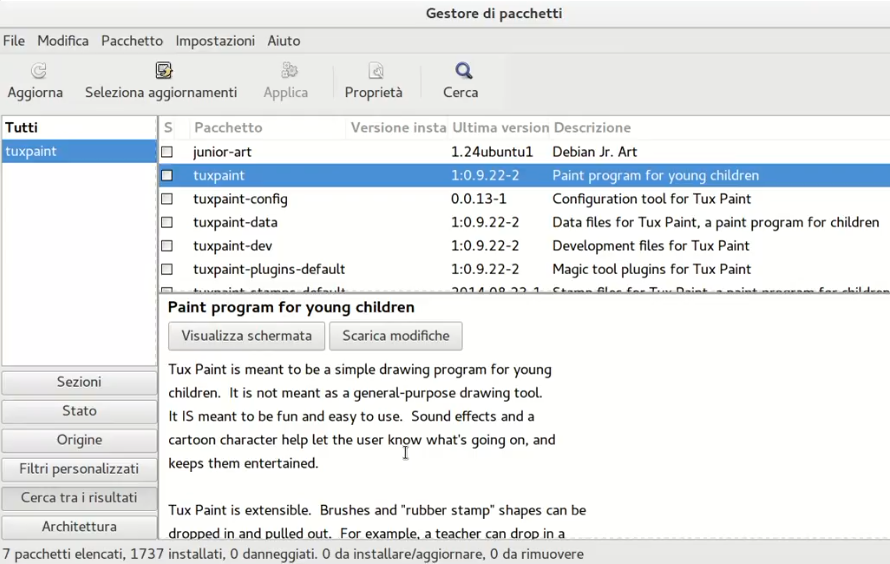The width and height of the screenshot is (890, 564).
Task: Select the Tutti category in sidebar
Action: (22, 128)
